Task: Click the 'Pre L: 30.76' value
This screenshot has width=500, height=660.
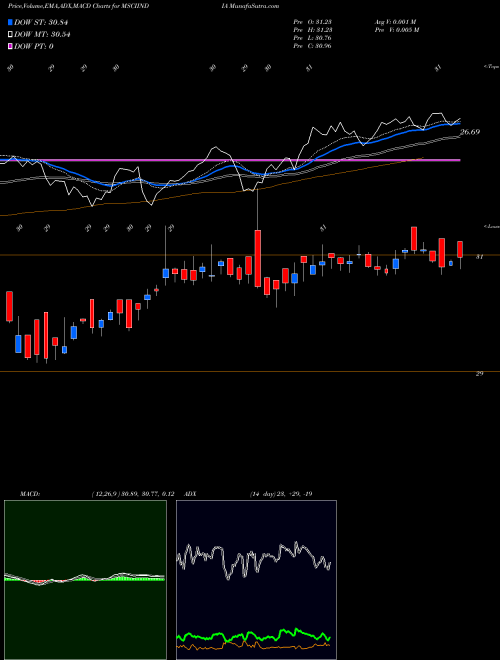Action: pos(313,38)
